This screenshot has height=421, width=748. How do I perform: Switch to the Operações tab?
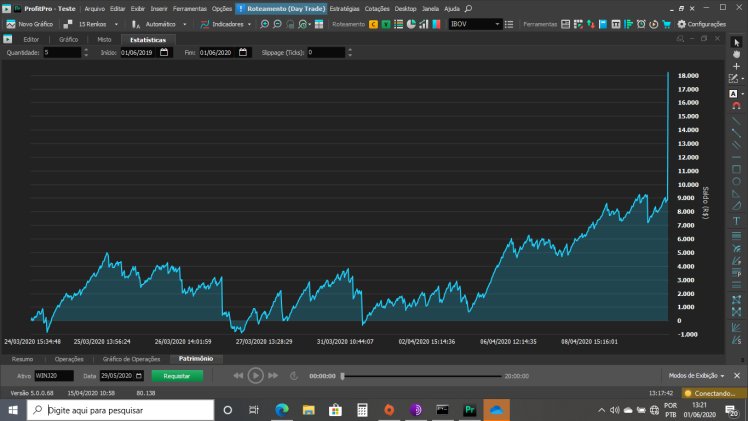(x=69, y=358)
